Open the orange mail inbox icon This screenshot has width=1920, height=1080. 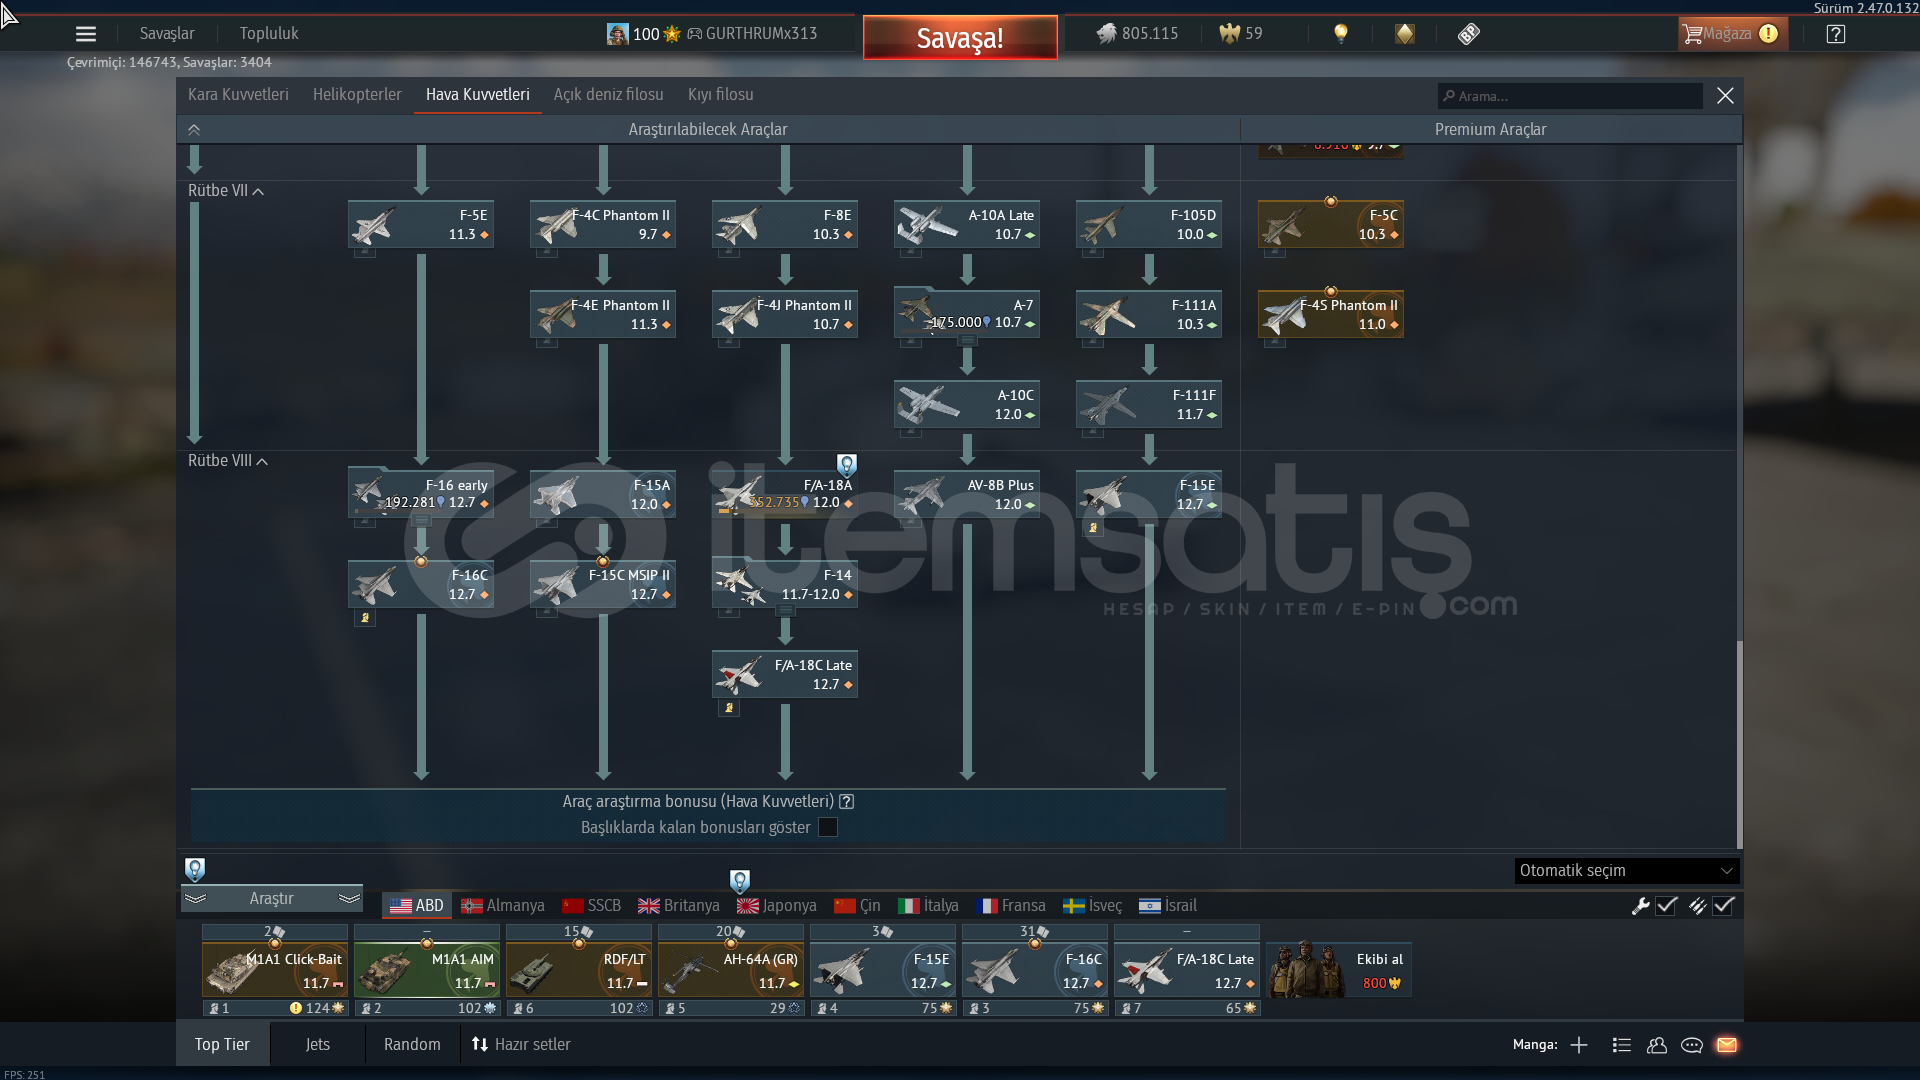(x=1727, y=1045)
